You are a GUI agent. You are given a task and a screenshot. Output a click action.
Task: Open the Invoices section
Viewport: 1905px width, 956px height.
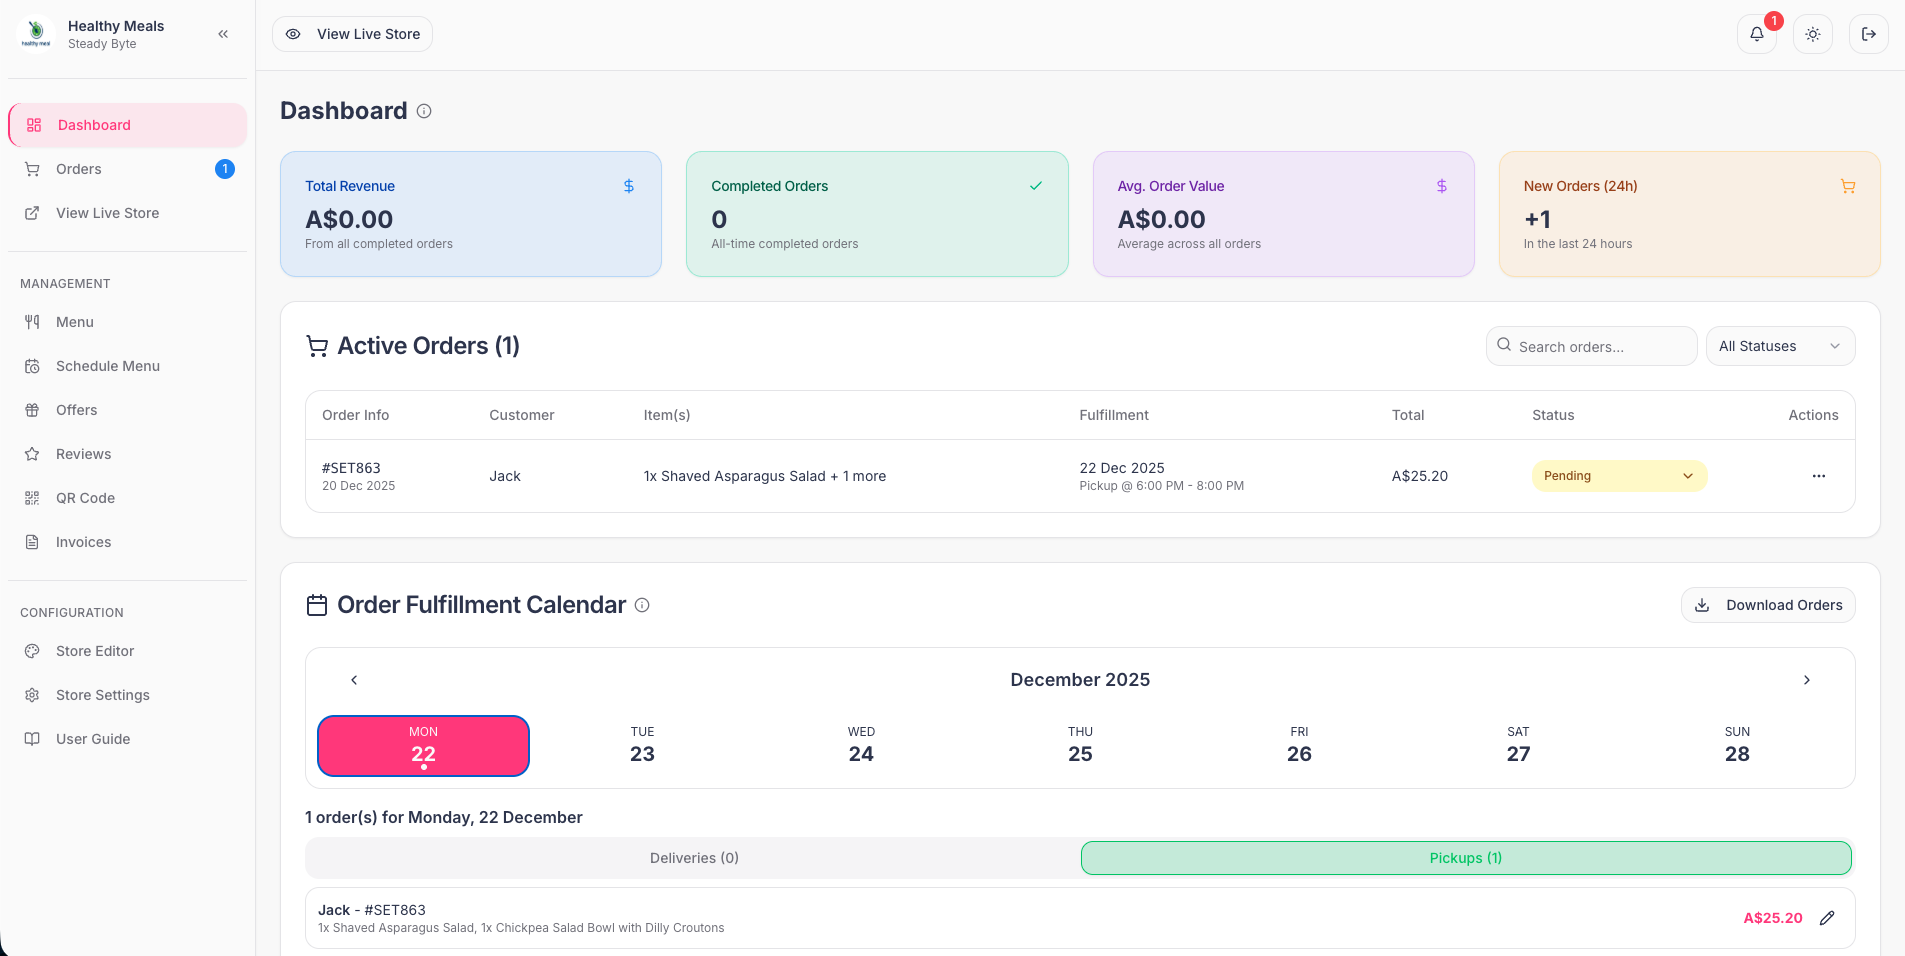click(x=83, y=541)
